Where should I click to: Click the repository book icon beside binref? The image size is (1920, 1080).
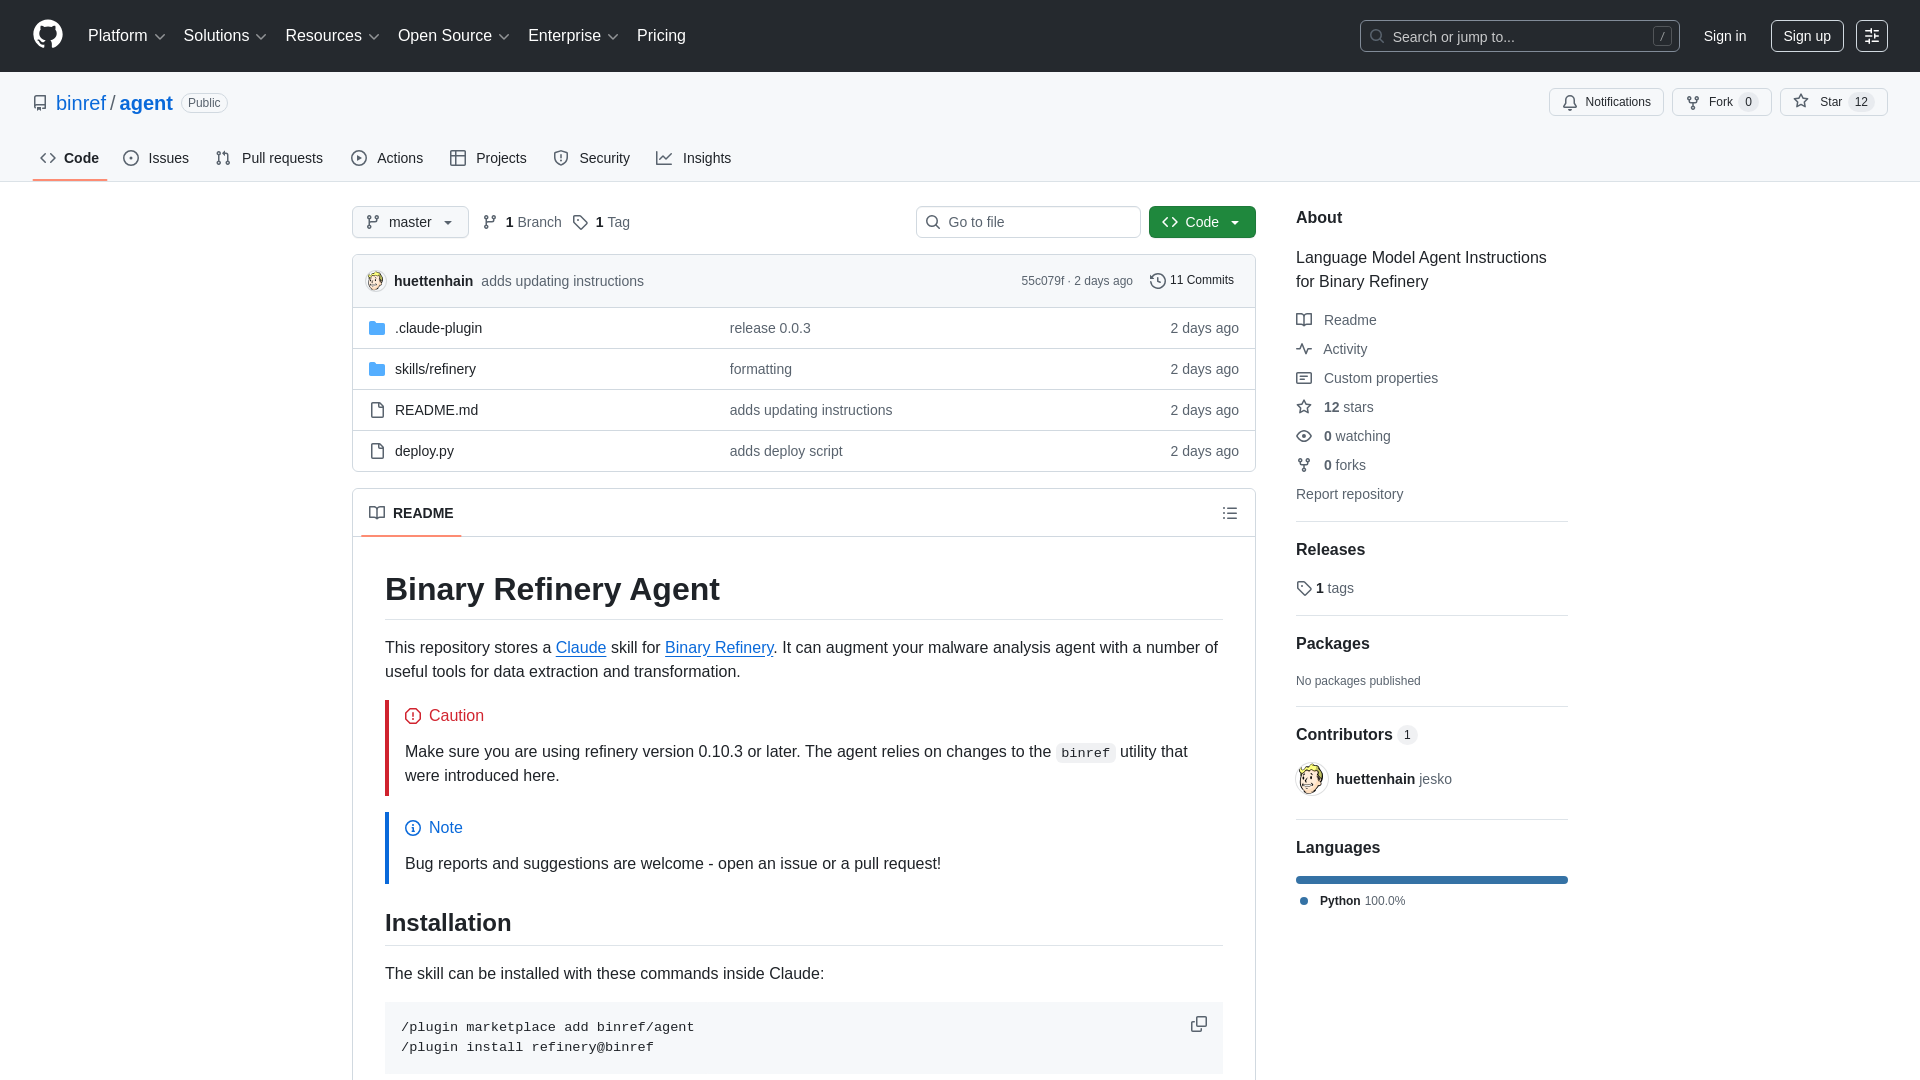(40, 102)
